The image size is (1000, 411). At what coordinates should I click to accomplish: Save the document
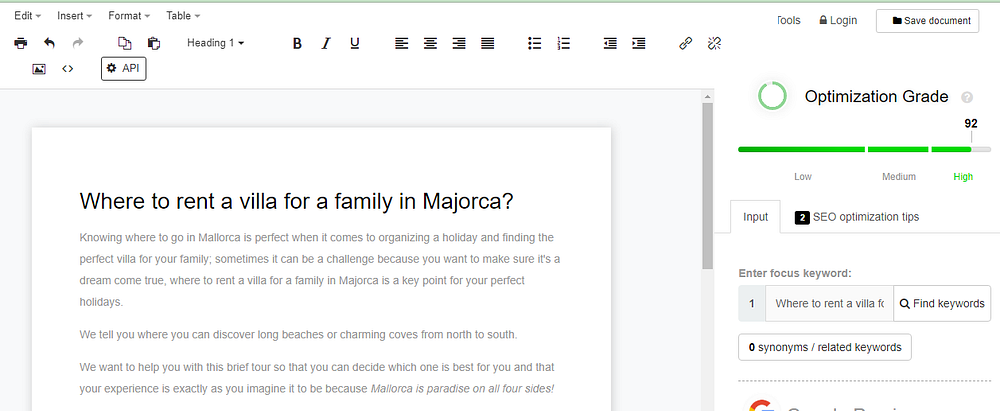coord(927,20)
